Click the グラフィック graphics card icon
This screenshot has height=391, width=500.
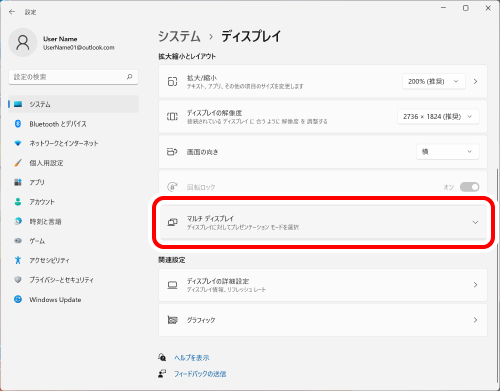(x=172, y=320)
